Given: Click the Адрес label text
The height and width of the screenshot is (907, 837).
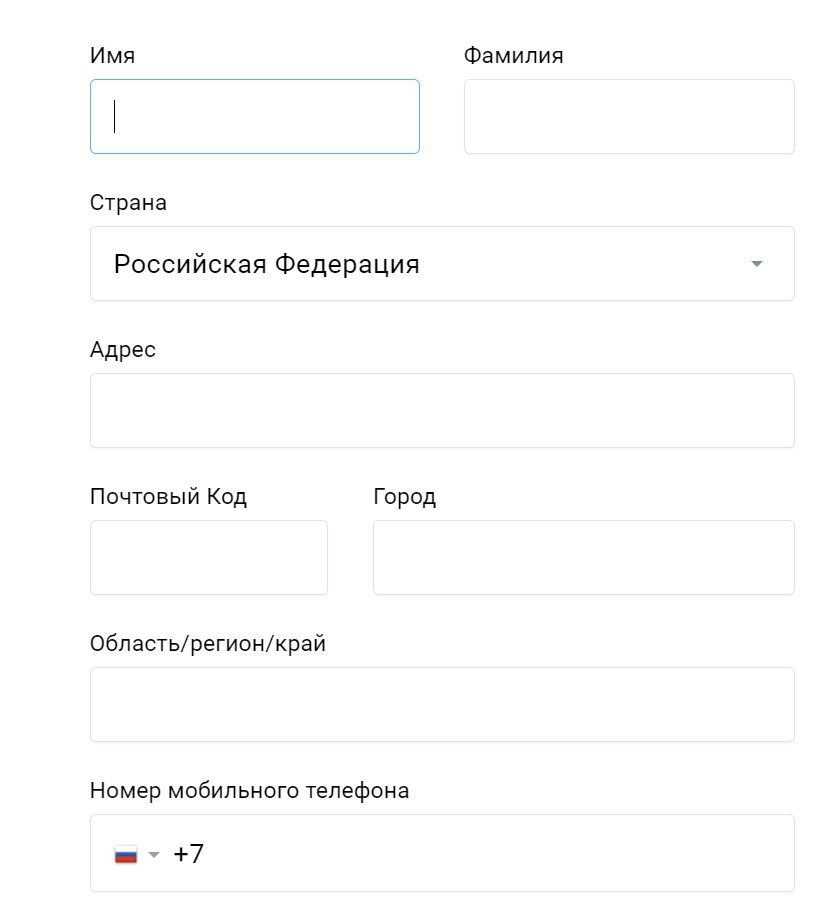Looking at the screenshot, I should click(x=123, y=350).
